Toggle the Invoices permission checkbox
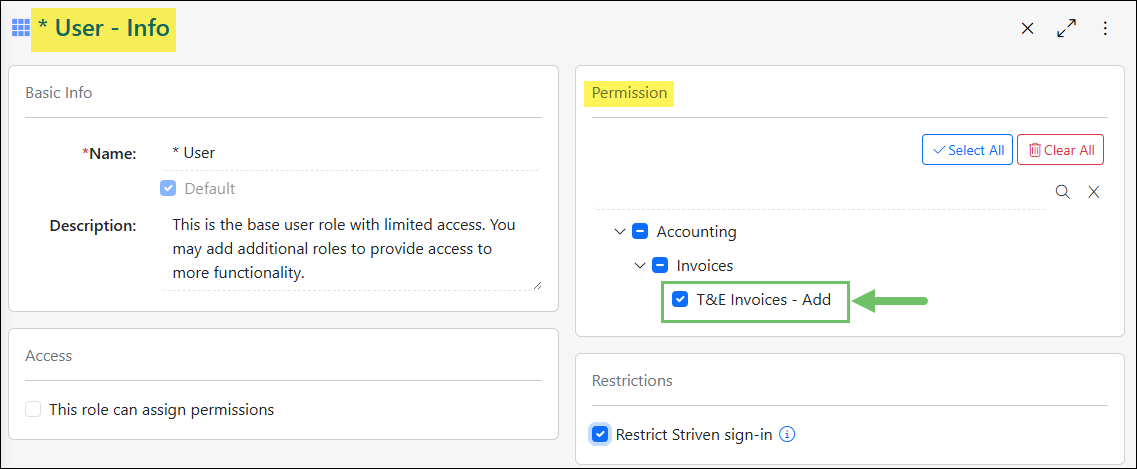 660,265
